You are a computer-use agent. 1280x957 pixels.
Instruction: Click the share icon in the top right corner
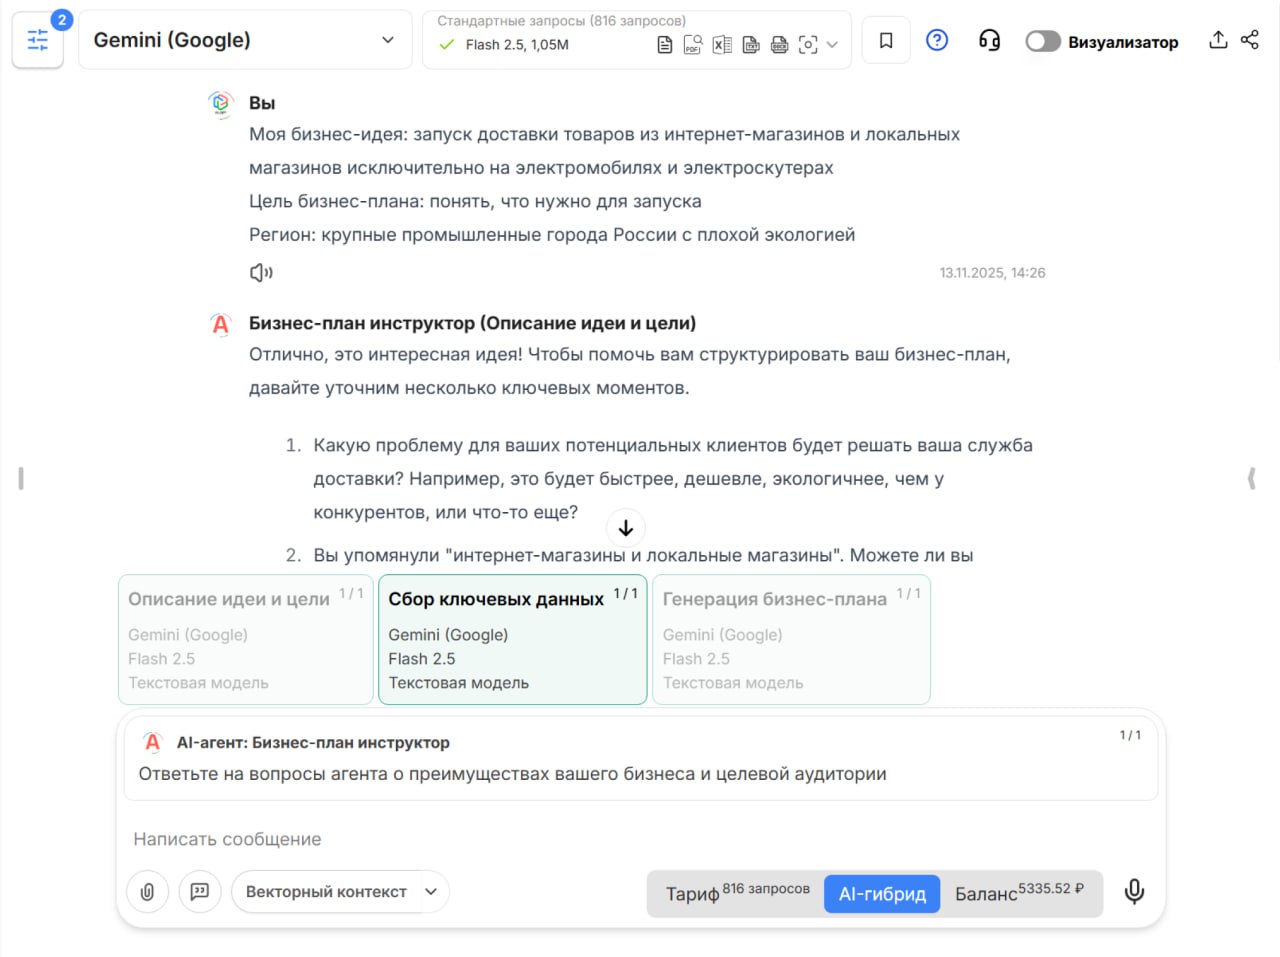(1249, 39)
